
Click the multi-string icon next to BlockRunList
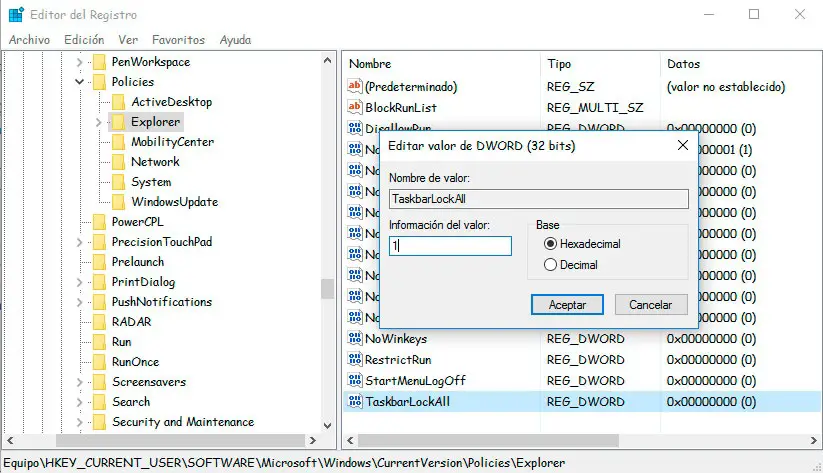[x=355, y=107]
